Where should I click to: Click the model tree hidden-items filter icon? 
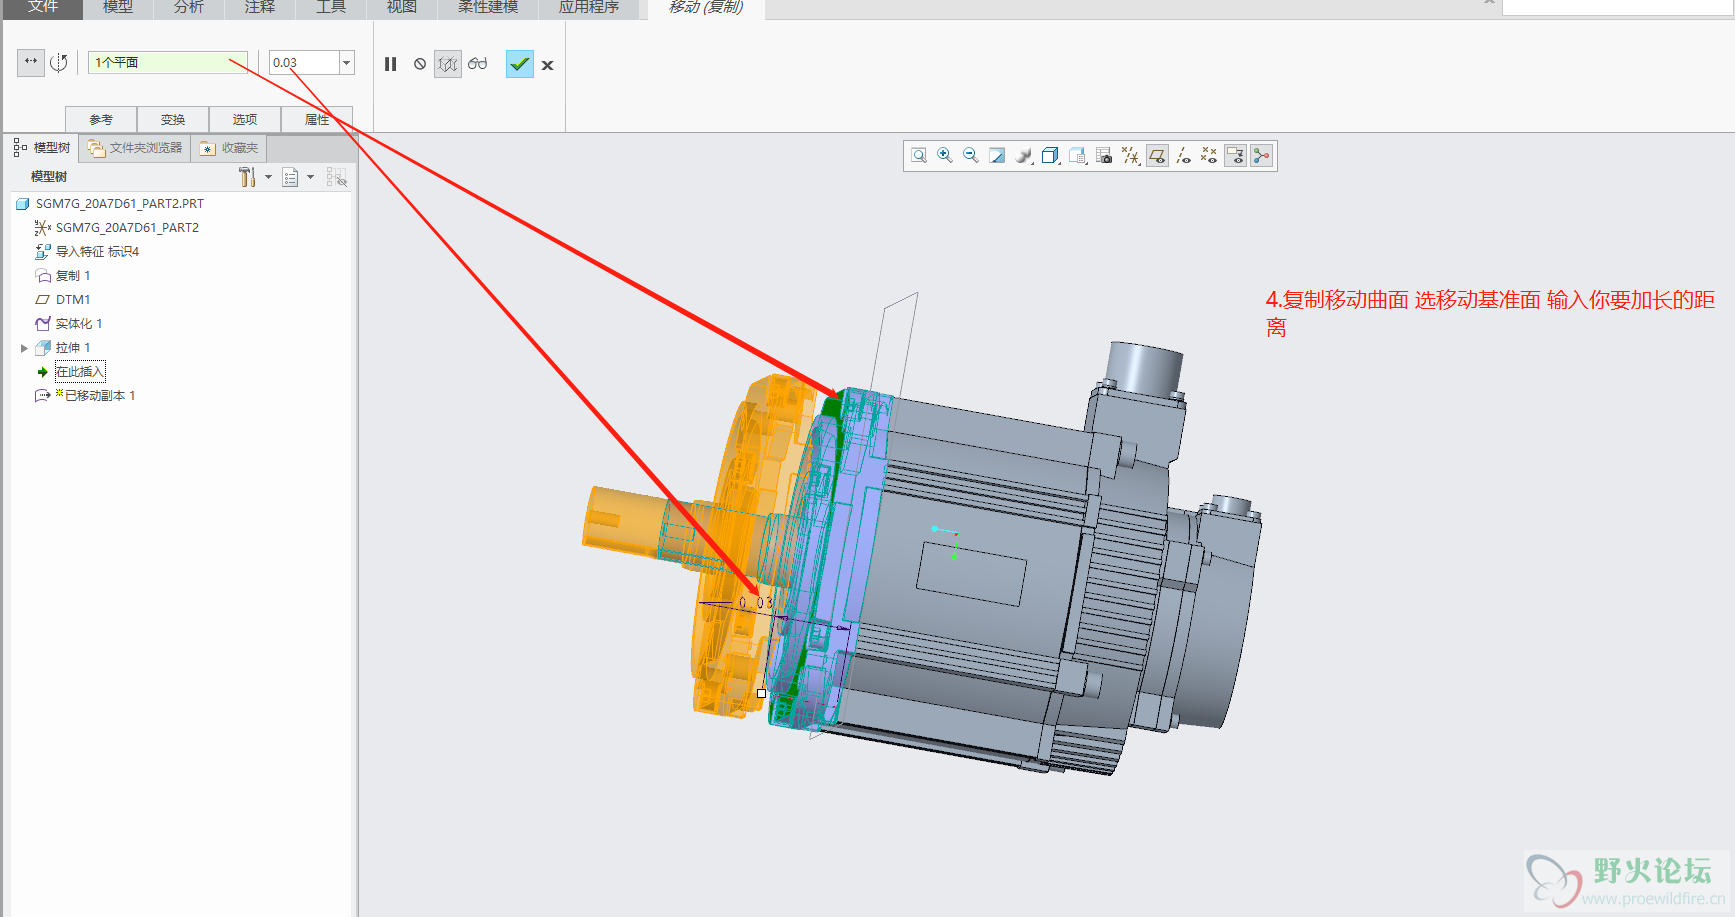point(337,177)
